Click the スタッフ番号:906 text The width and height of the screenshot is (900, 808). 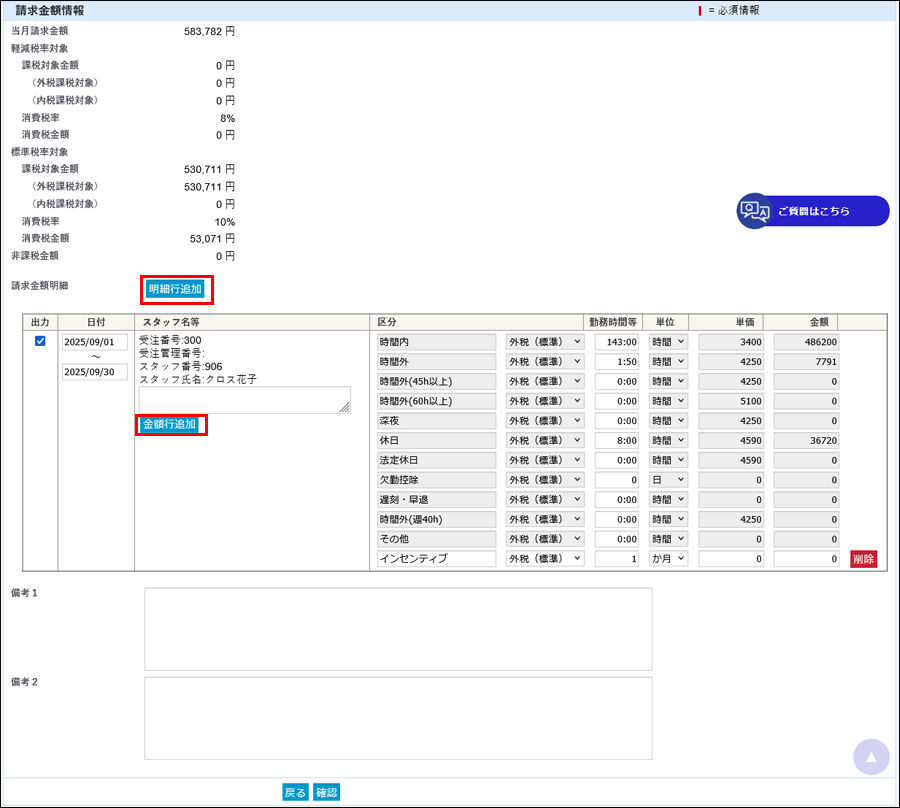[181, 366]
